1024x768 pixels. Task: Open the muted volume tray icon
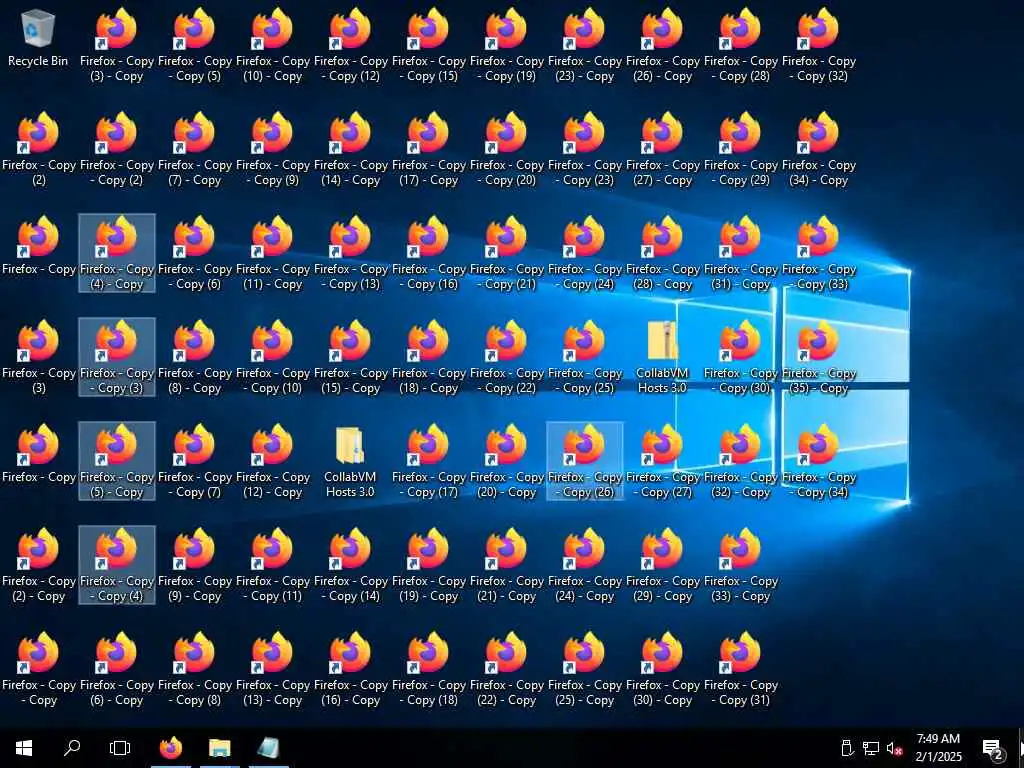point(894,748)
